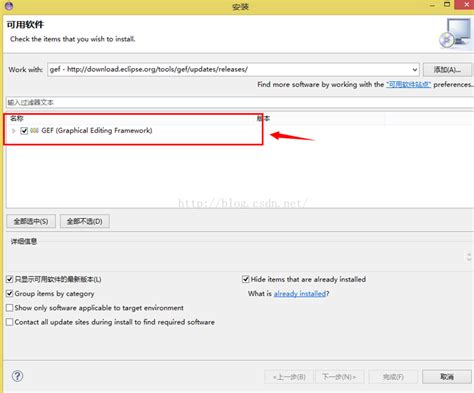Screen dimensions: 474x393
Task: Enable Show only software applicable to target environment
Action: click(x=10, y=308)
